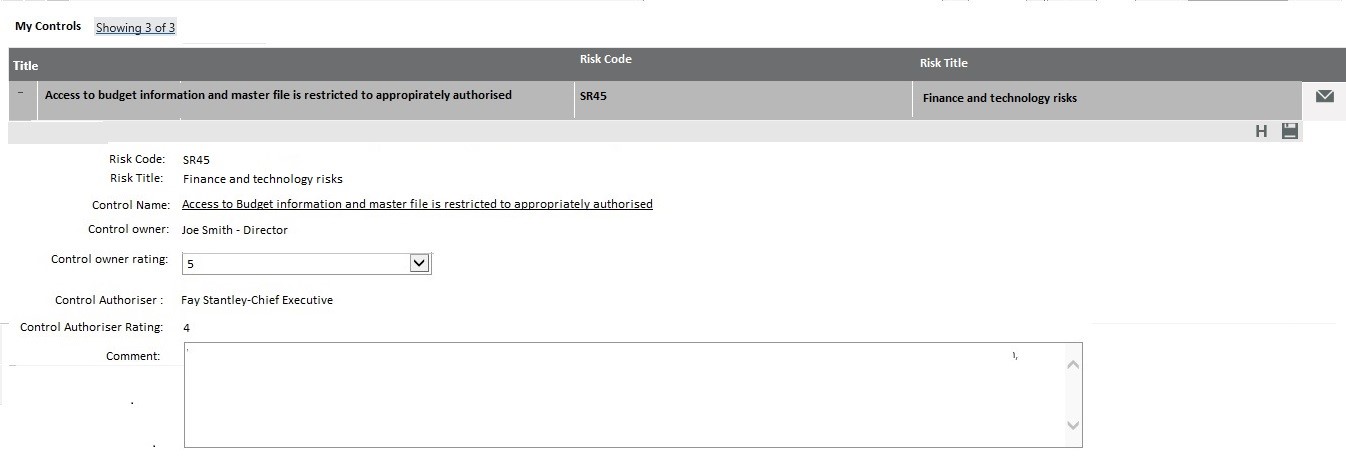The width and height of the screenshot is (1346, 460).
Task: Save changes with the floppy disk icon
Action: (1290, 131)
